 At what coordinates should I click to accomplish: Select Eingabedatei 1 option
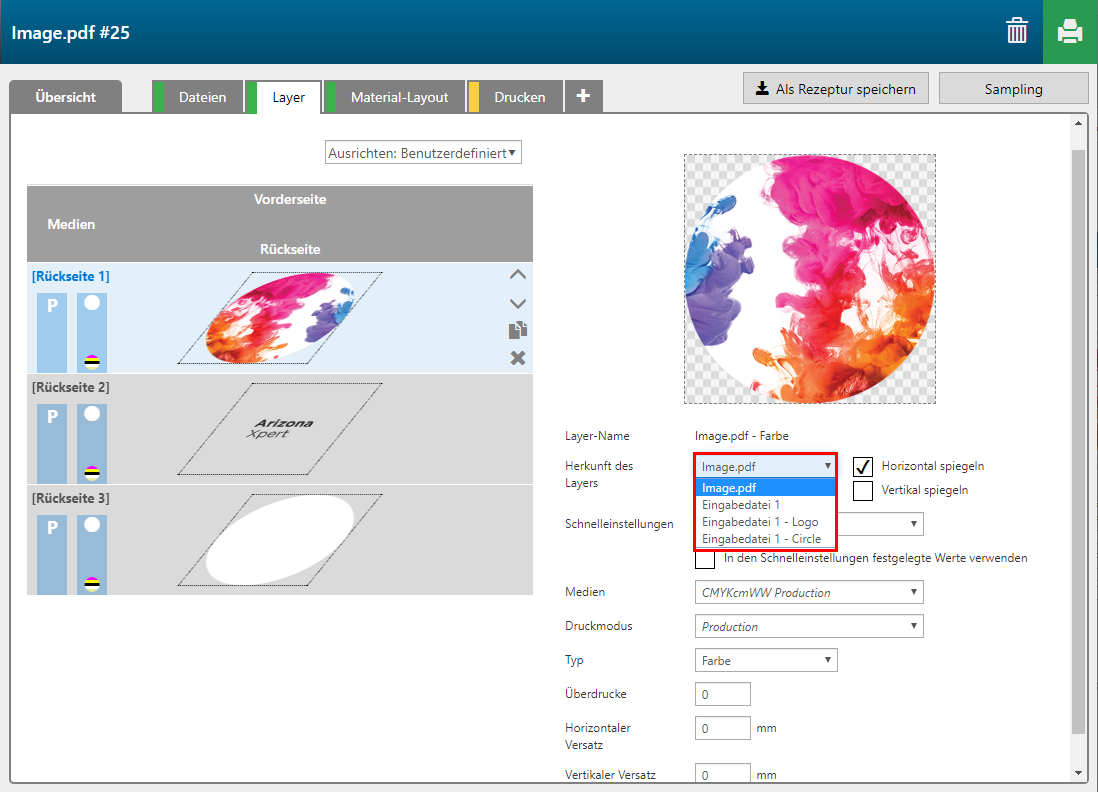(765, 505)
